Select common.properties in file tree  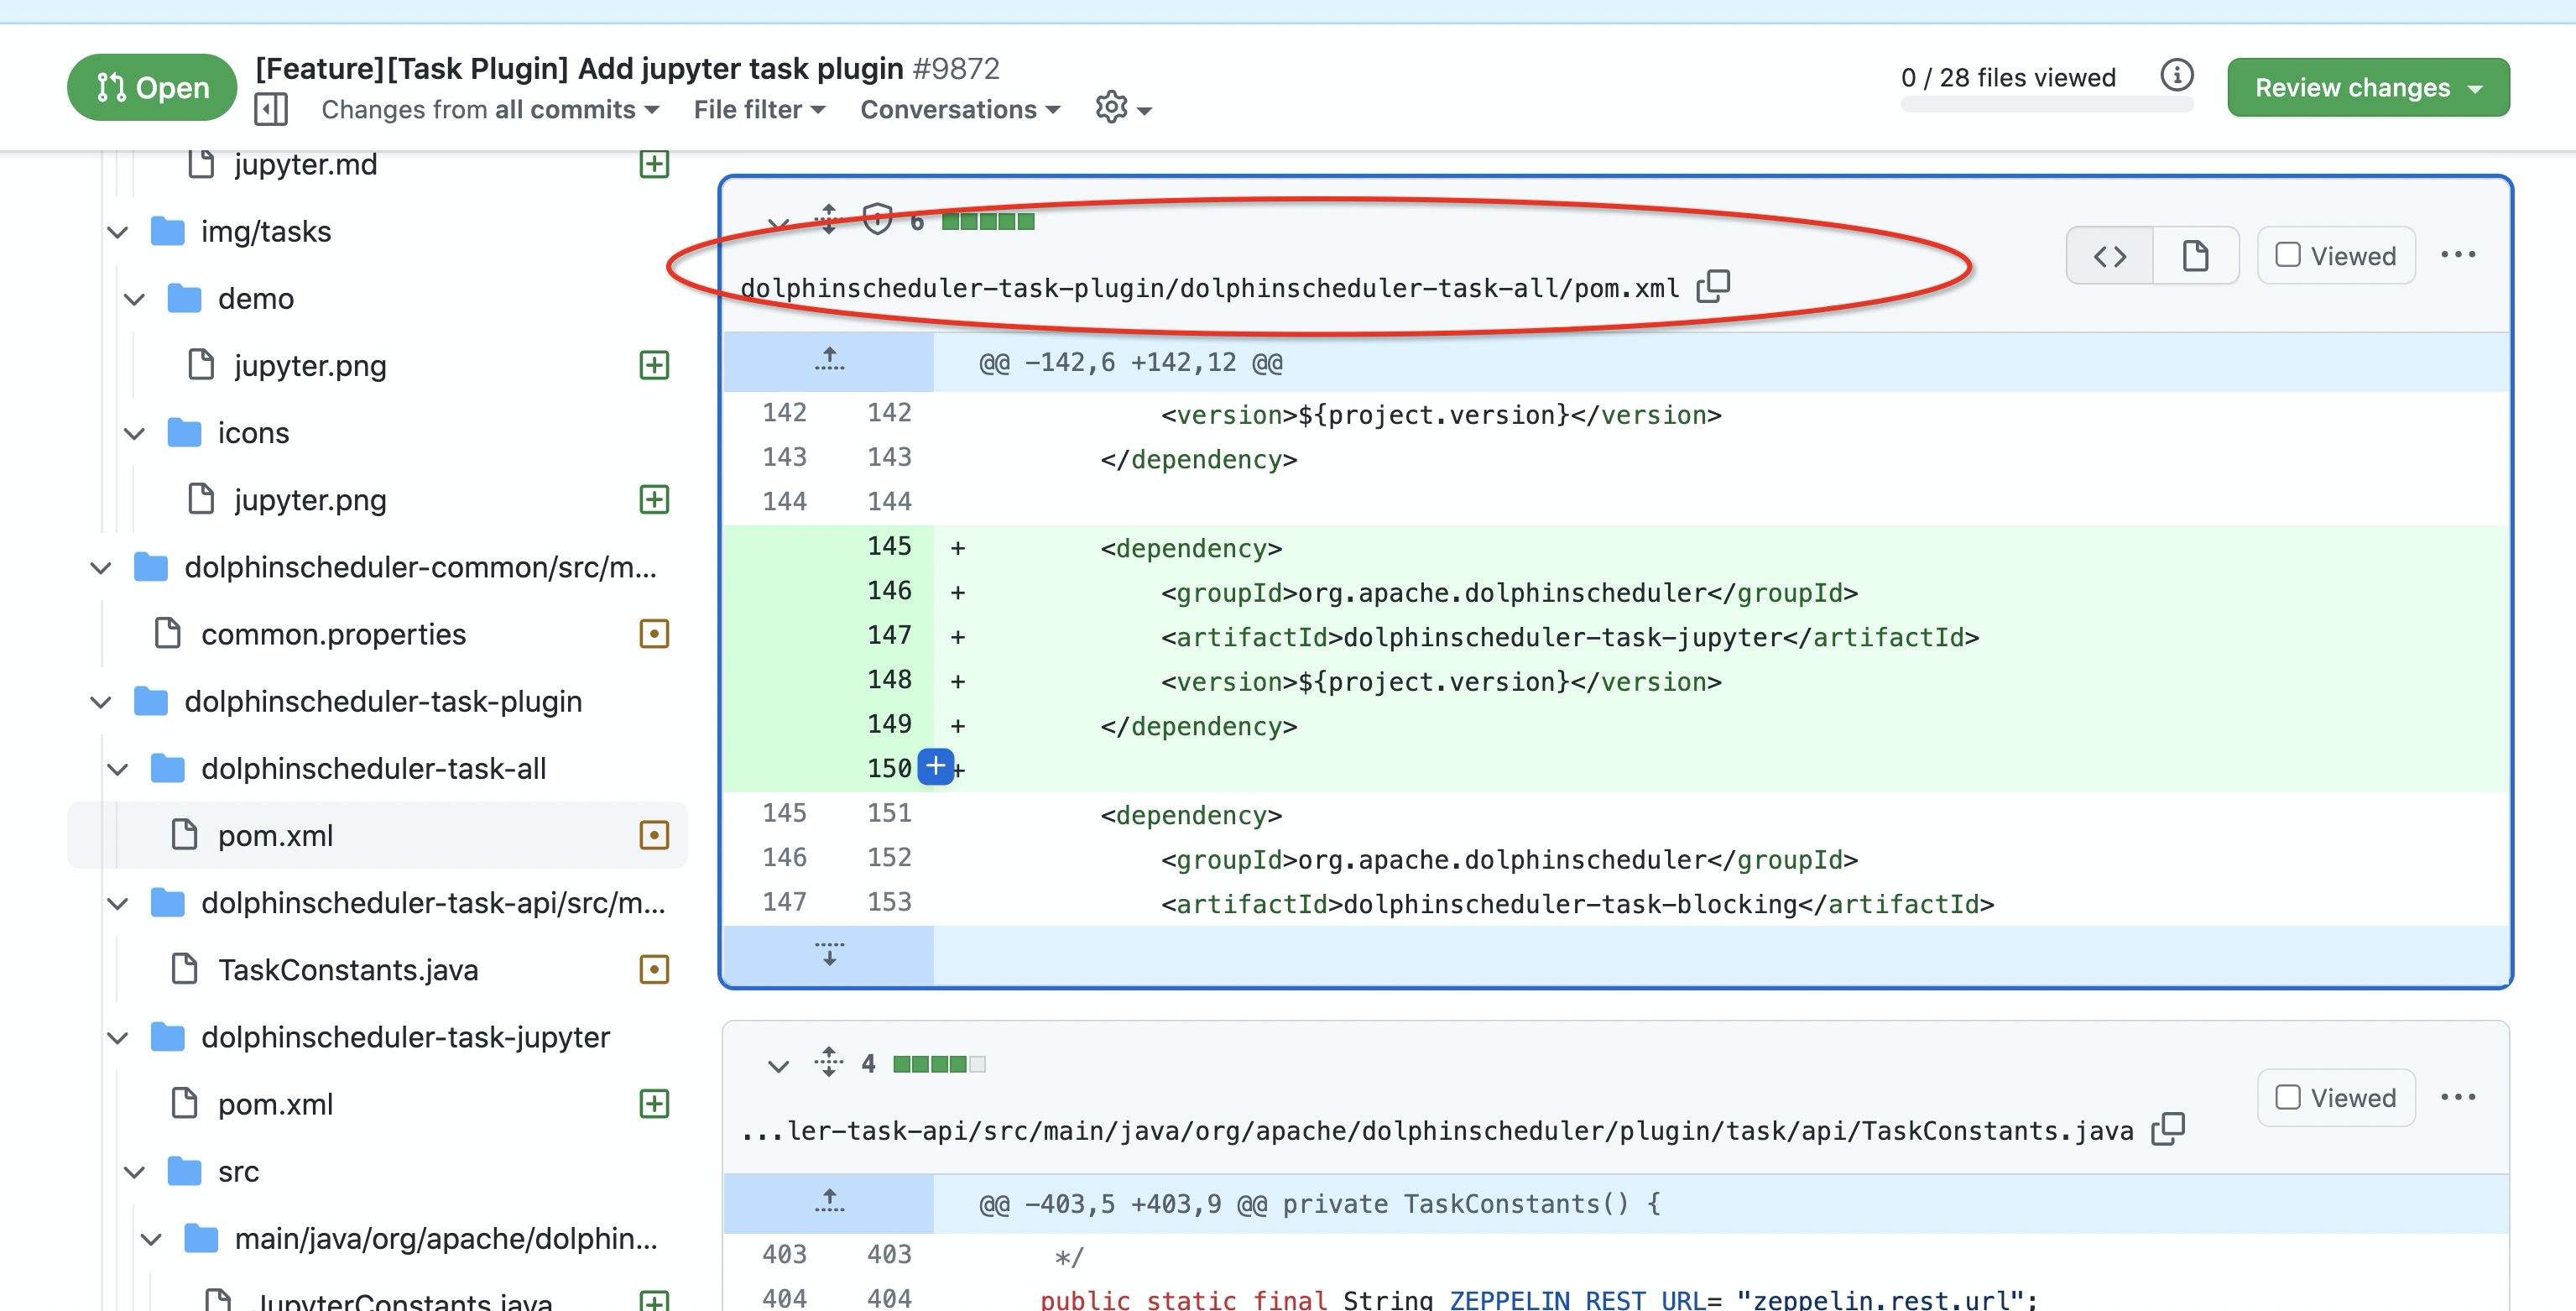click(x=333, y=634)
